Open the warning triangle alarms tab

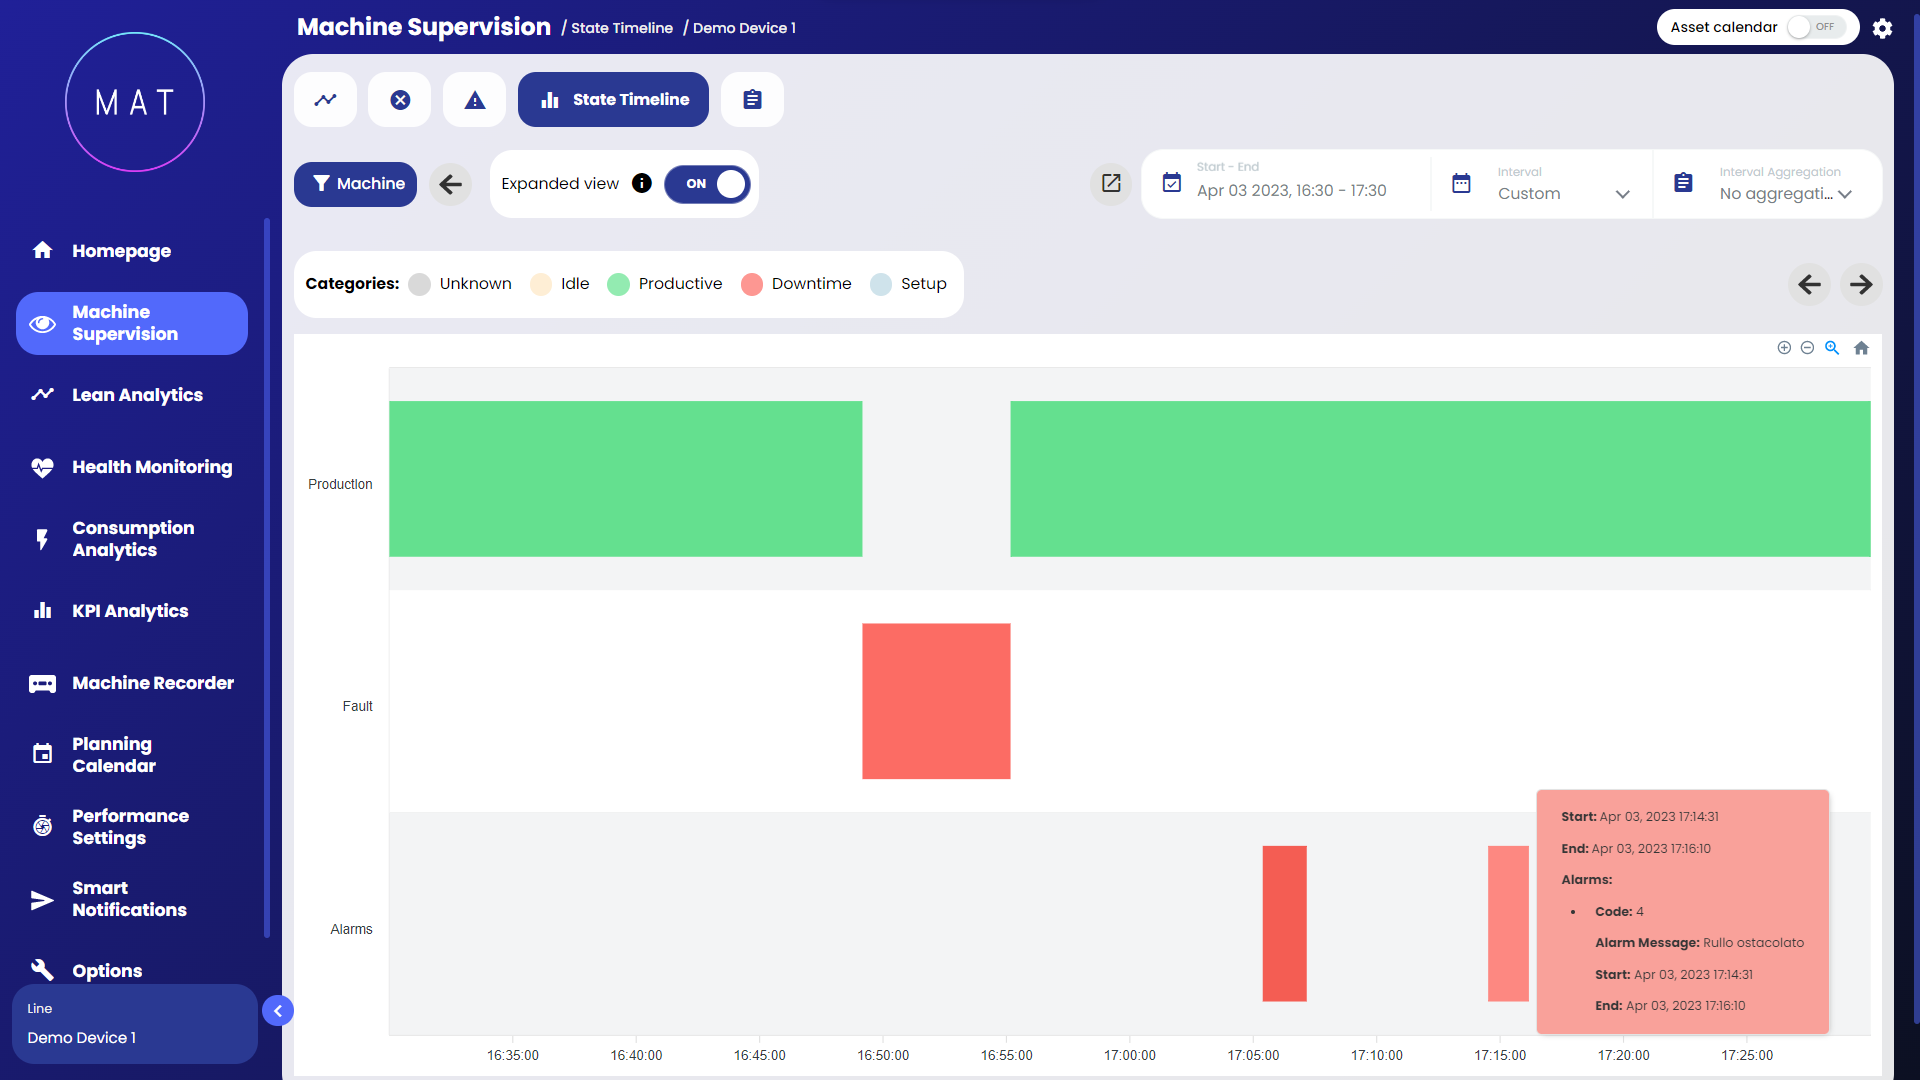(475, 100)
